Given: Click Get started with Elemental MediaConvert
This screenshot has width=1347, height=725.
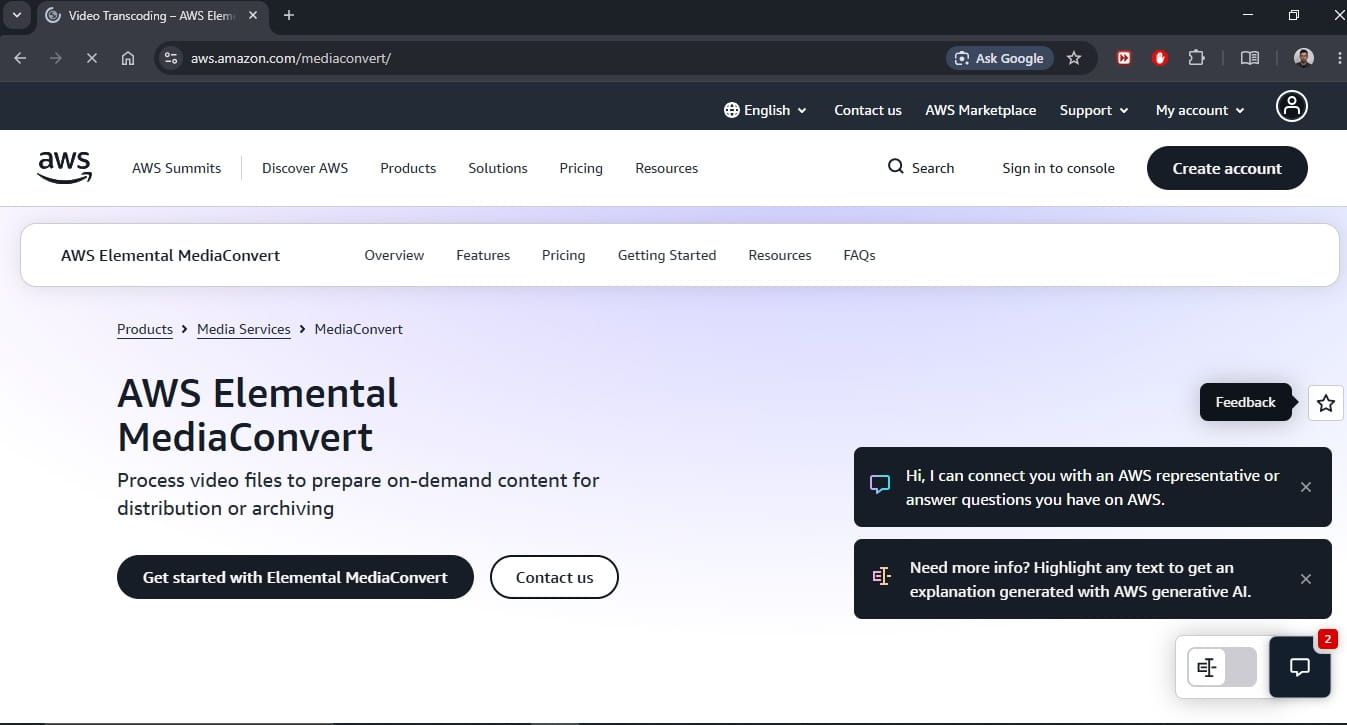Looking at the screenshot, I should [x=295, y=577].
